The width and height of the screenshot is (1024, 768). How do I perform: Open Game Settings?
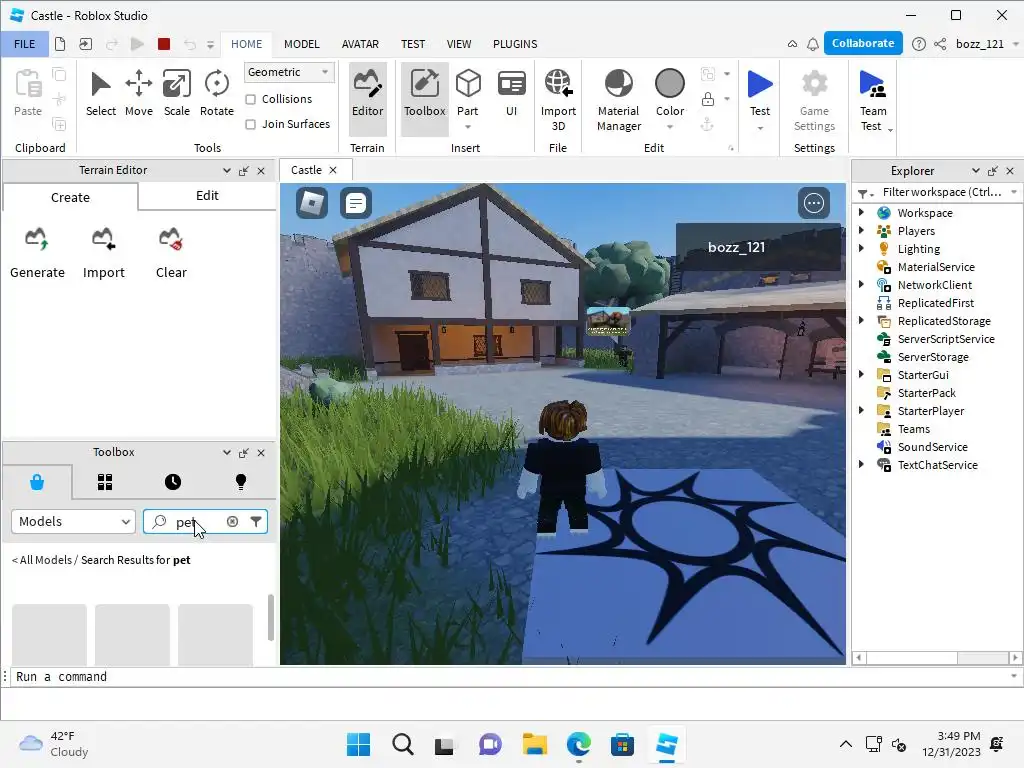tap(814, 99)
